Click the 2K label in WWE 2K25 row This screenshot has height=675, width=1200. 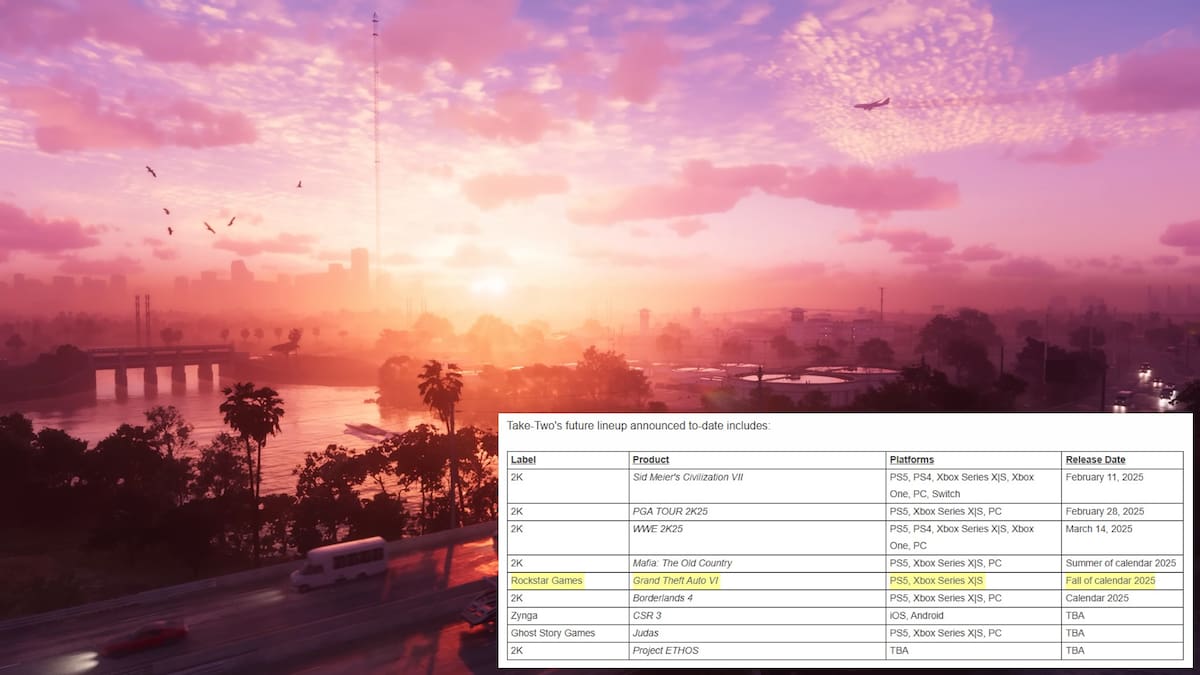[x=517, y=528]
